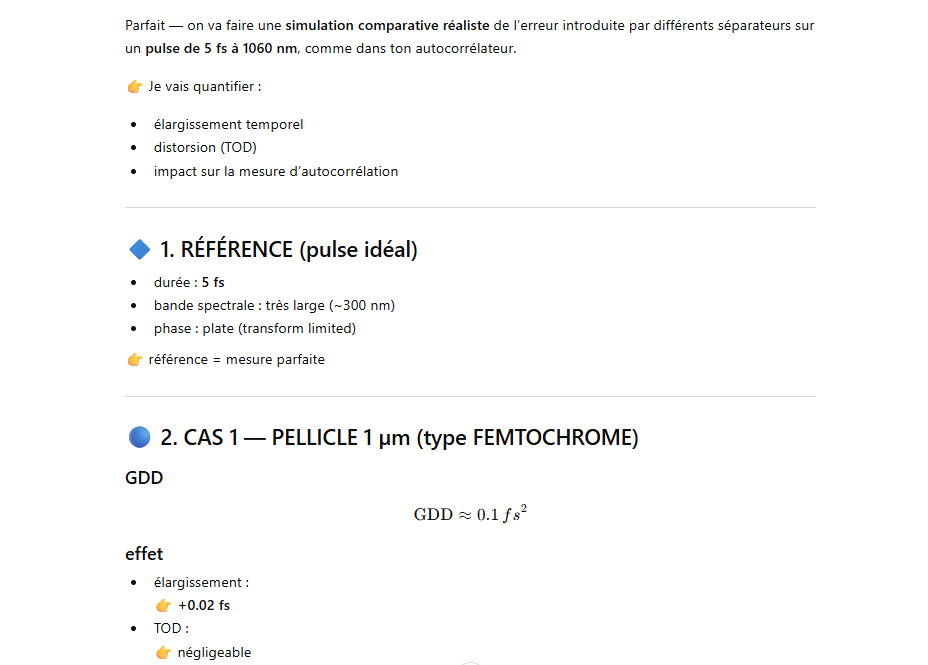The width and height of the screenshot is (928, 665).
Task: Click 'impact sur la mesure d'autocorrélation' bullet
Action: [x=276, y=172]
